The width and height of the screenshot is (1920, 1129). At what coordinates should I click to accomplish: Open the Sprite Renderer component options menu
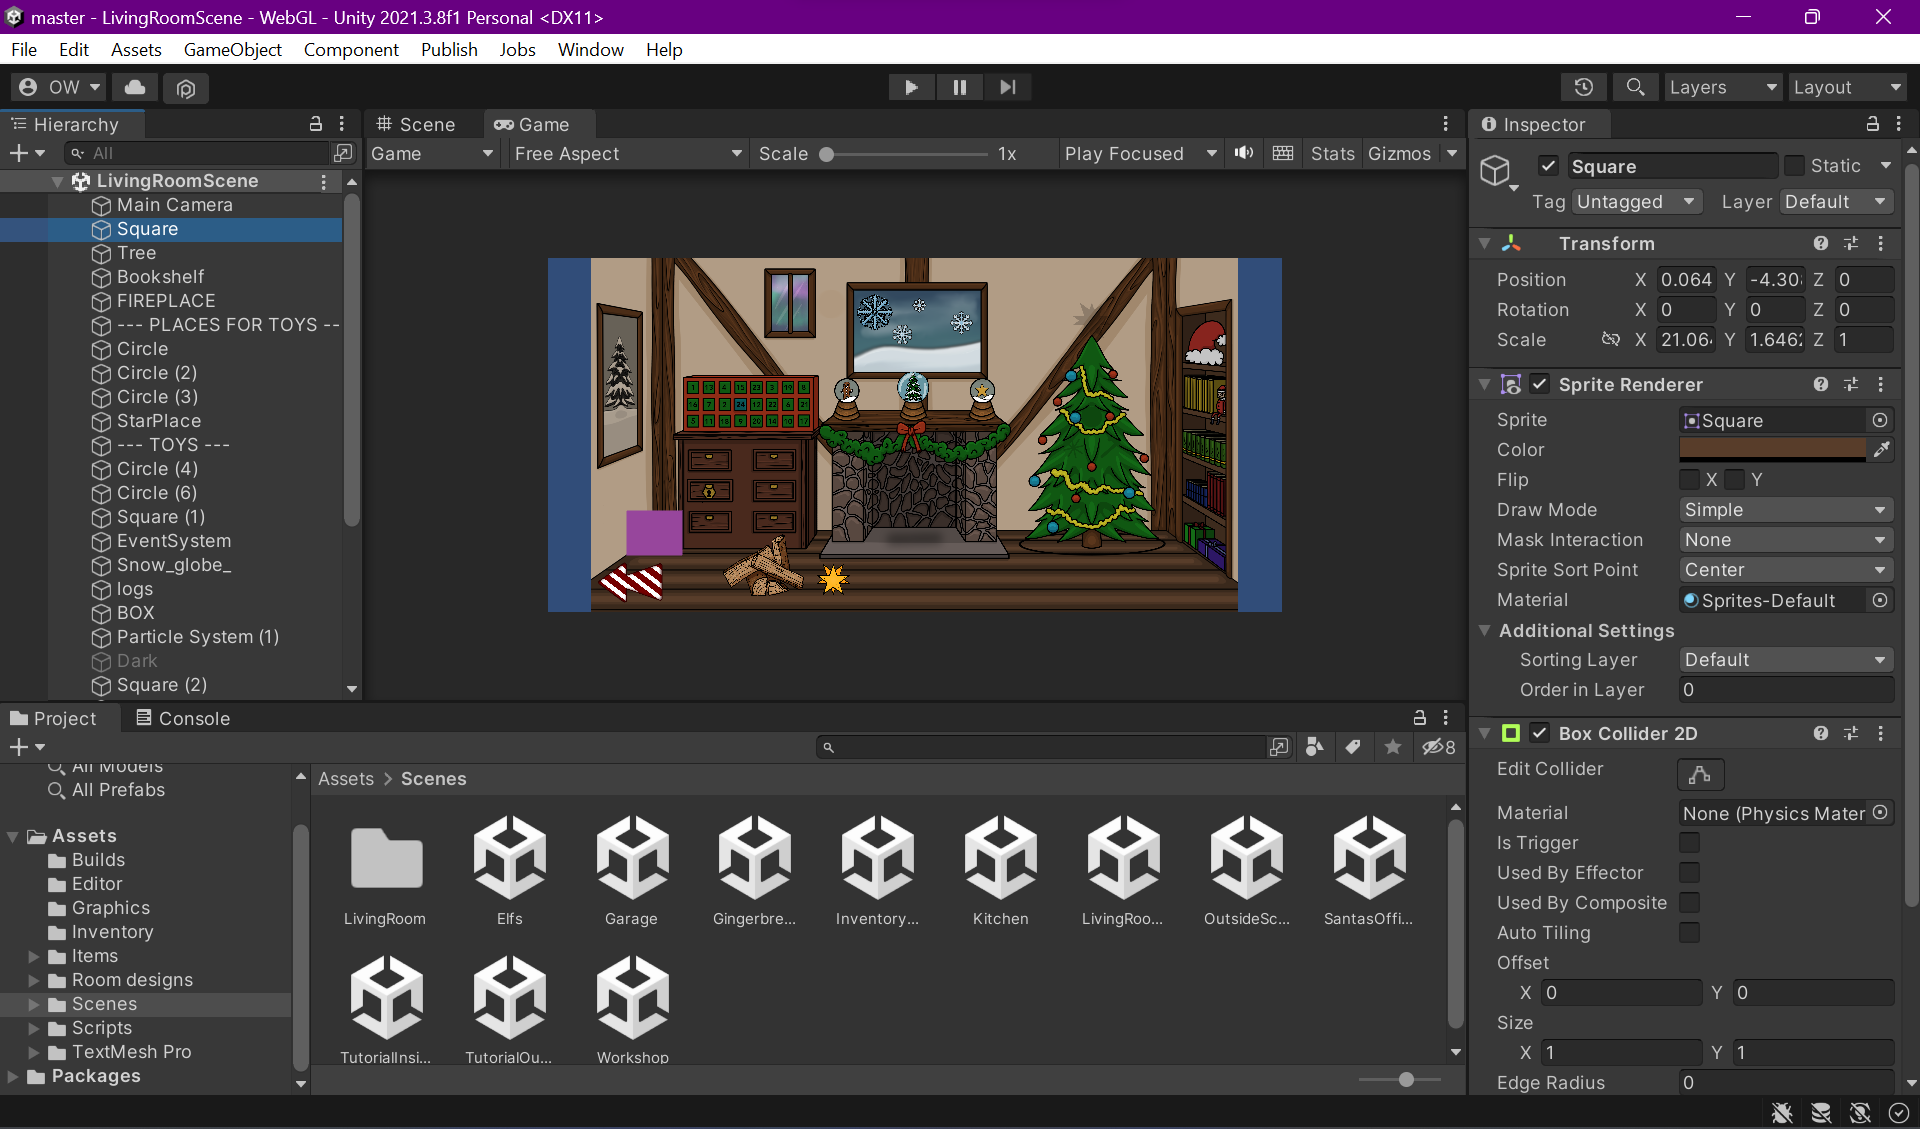(1881, 384)
